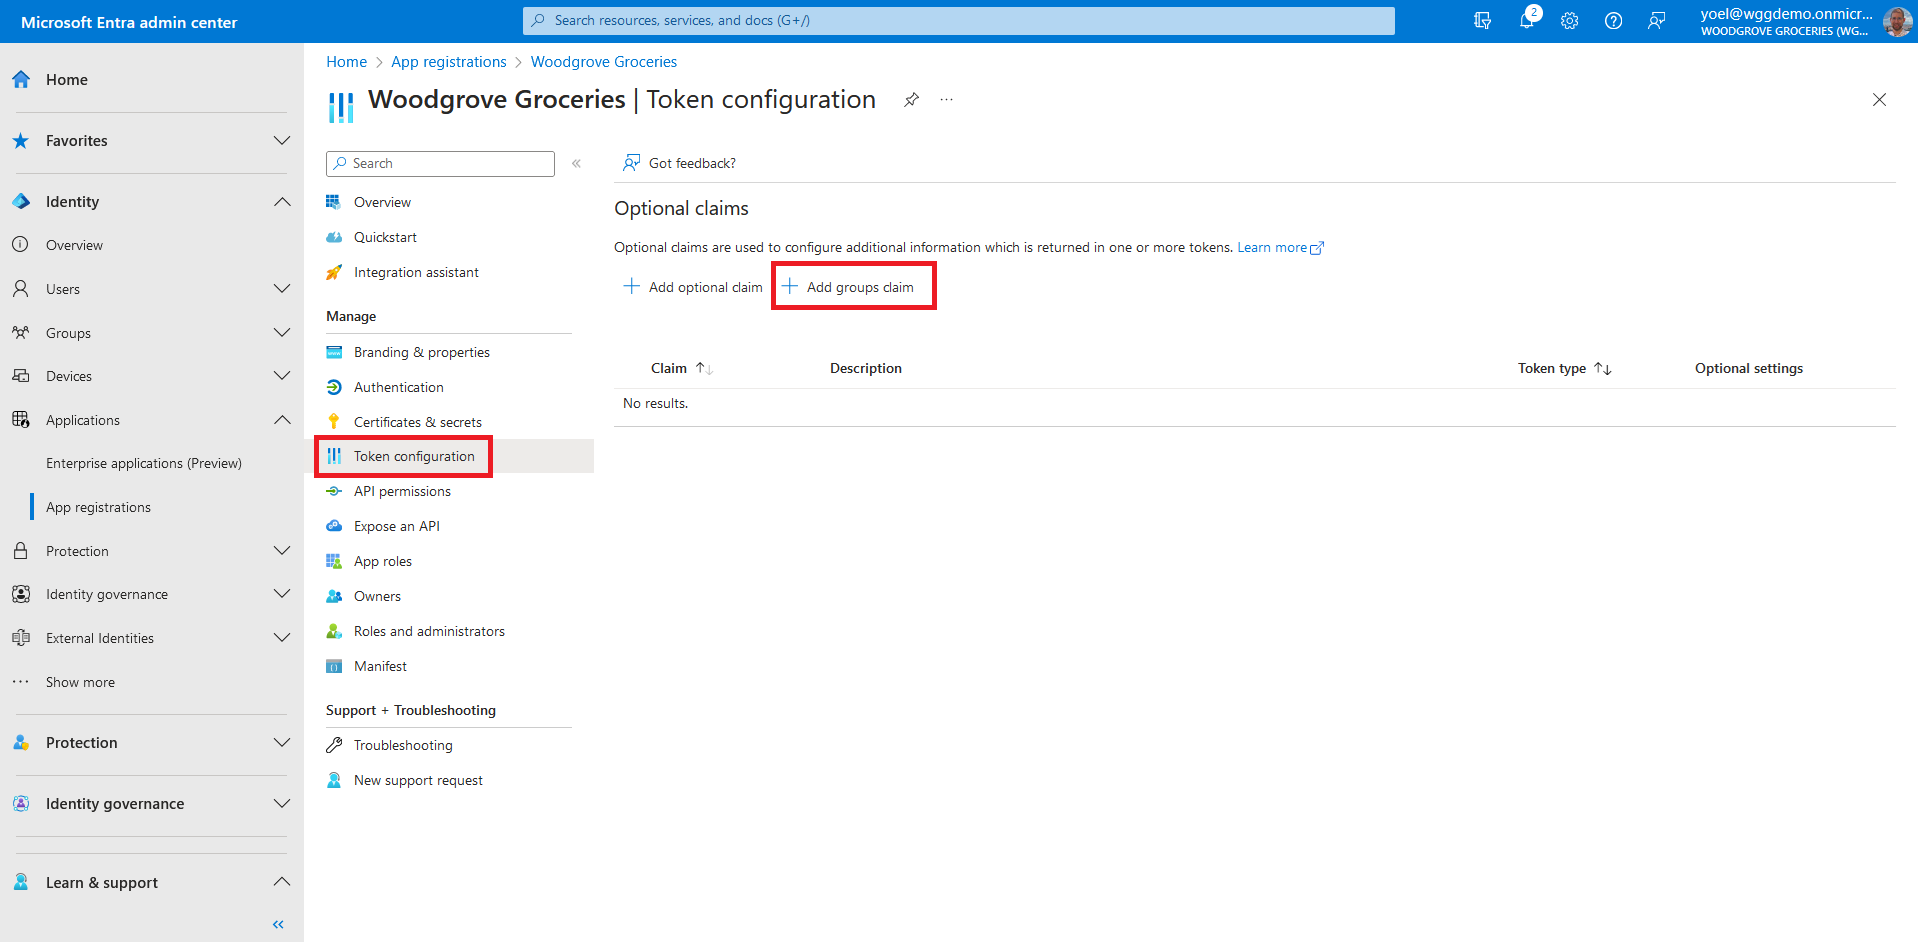Click the help question mark icon

pyautogui.click(x=1613, y=21)
